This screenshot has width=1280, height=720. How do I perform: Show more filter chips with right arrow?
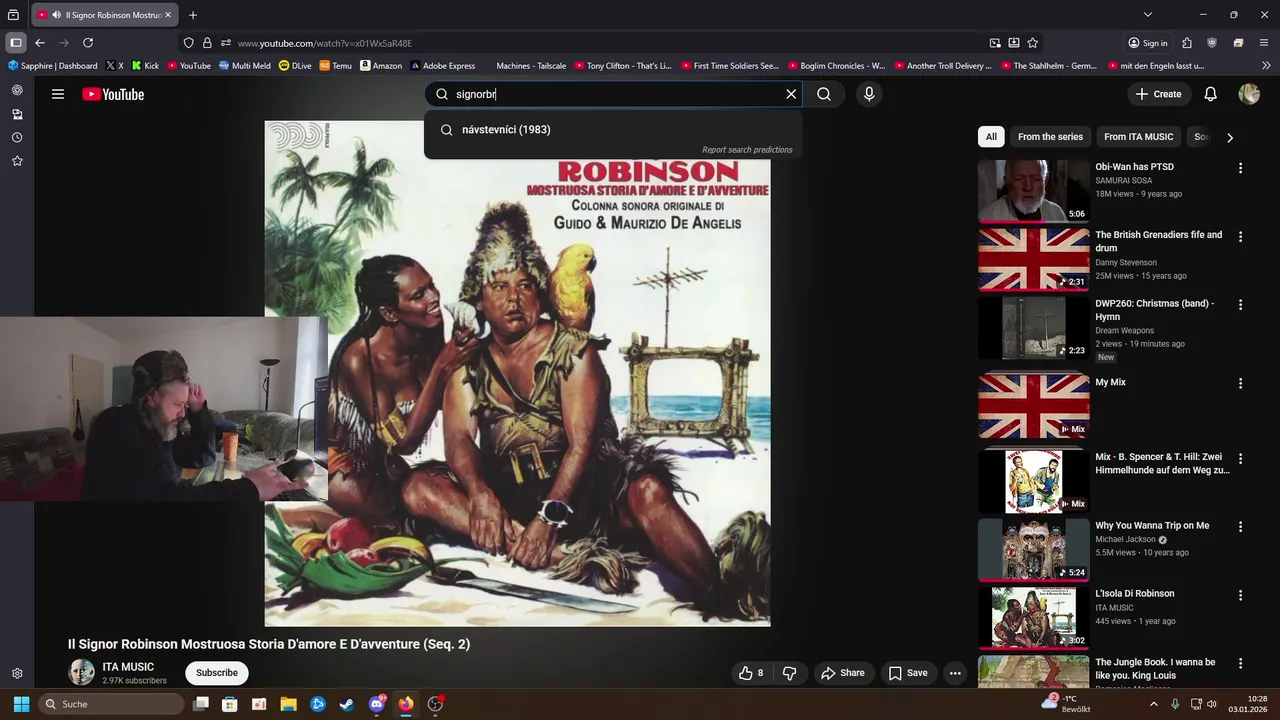click(x=1230, y=137)
